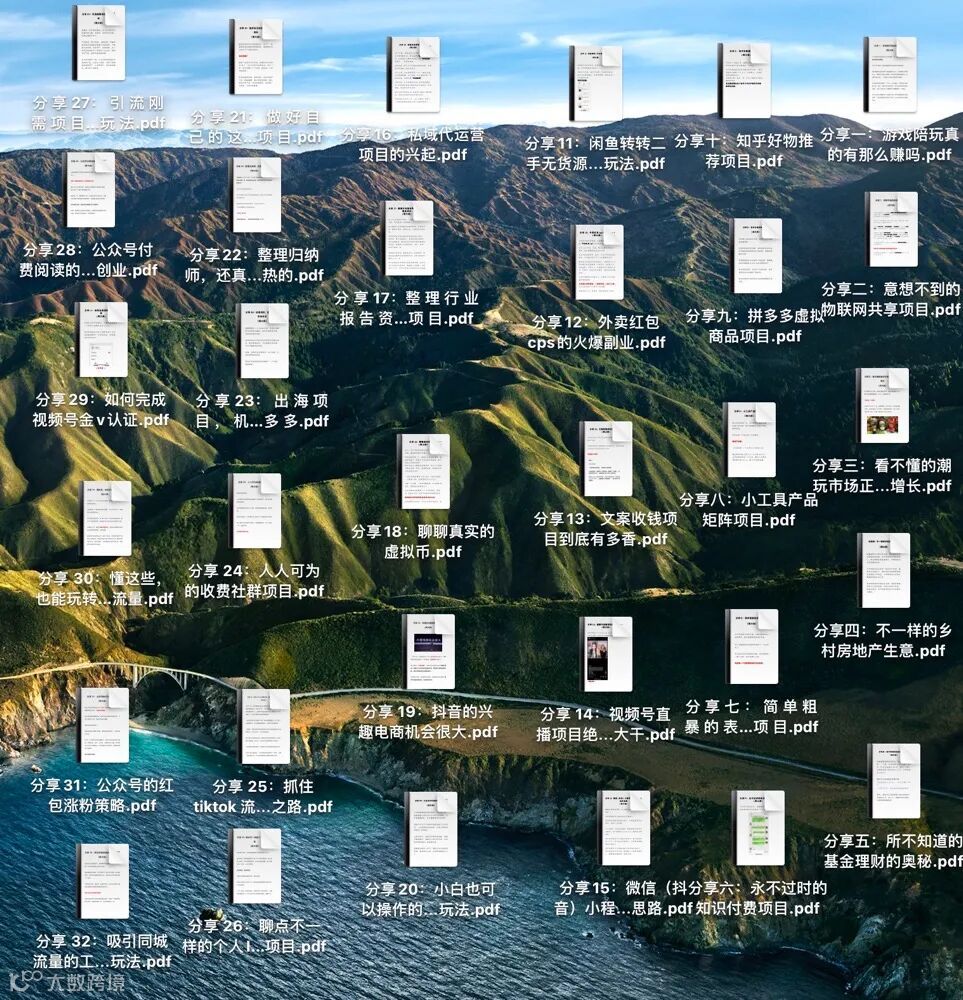The image size is (963, 1000).
Task: Click the file name 分享13：文案收钱项目到底有多香.pdf
Action: pyautogui.click(x=606, y=529)
